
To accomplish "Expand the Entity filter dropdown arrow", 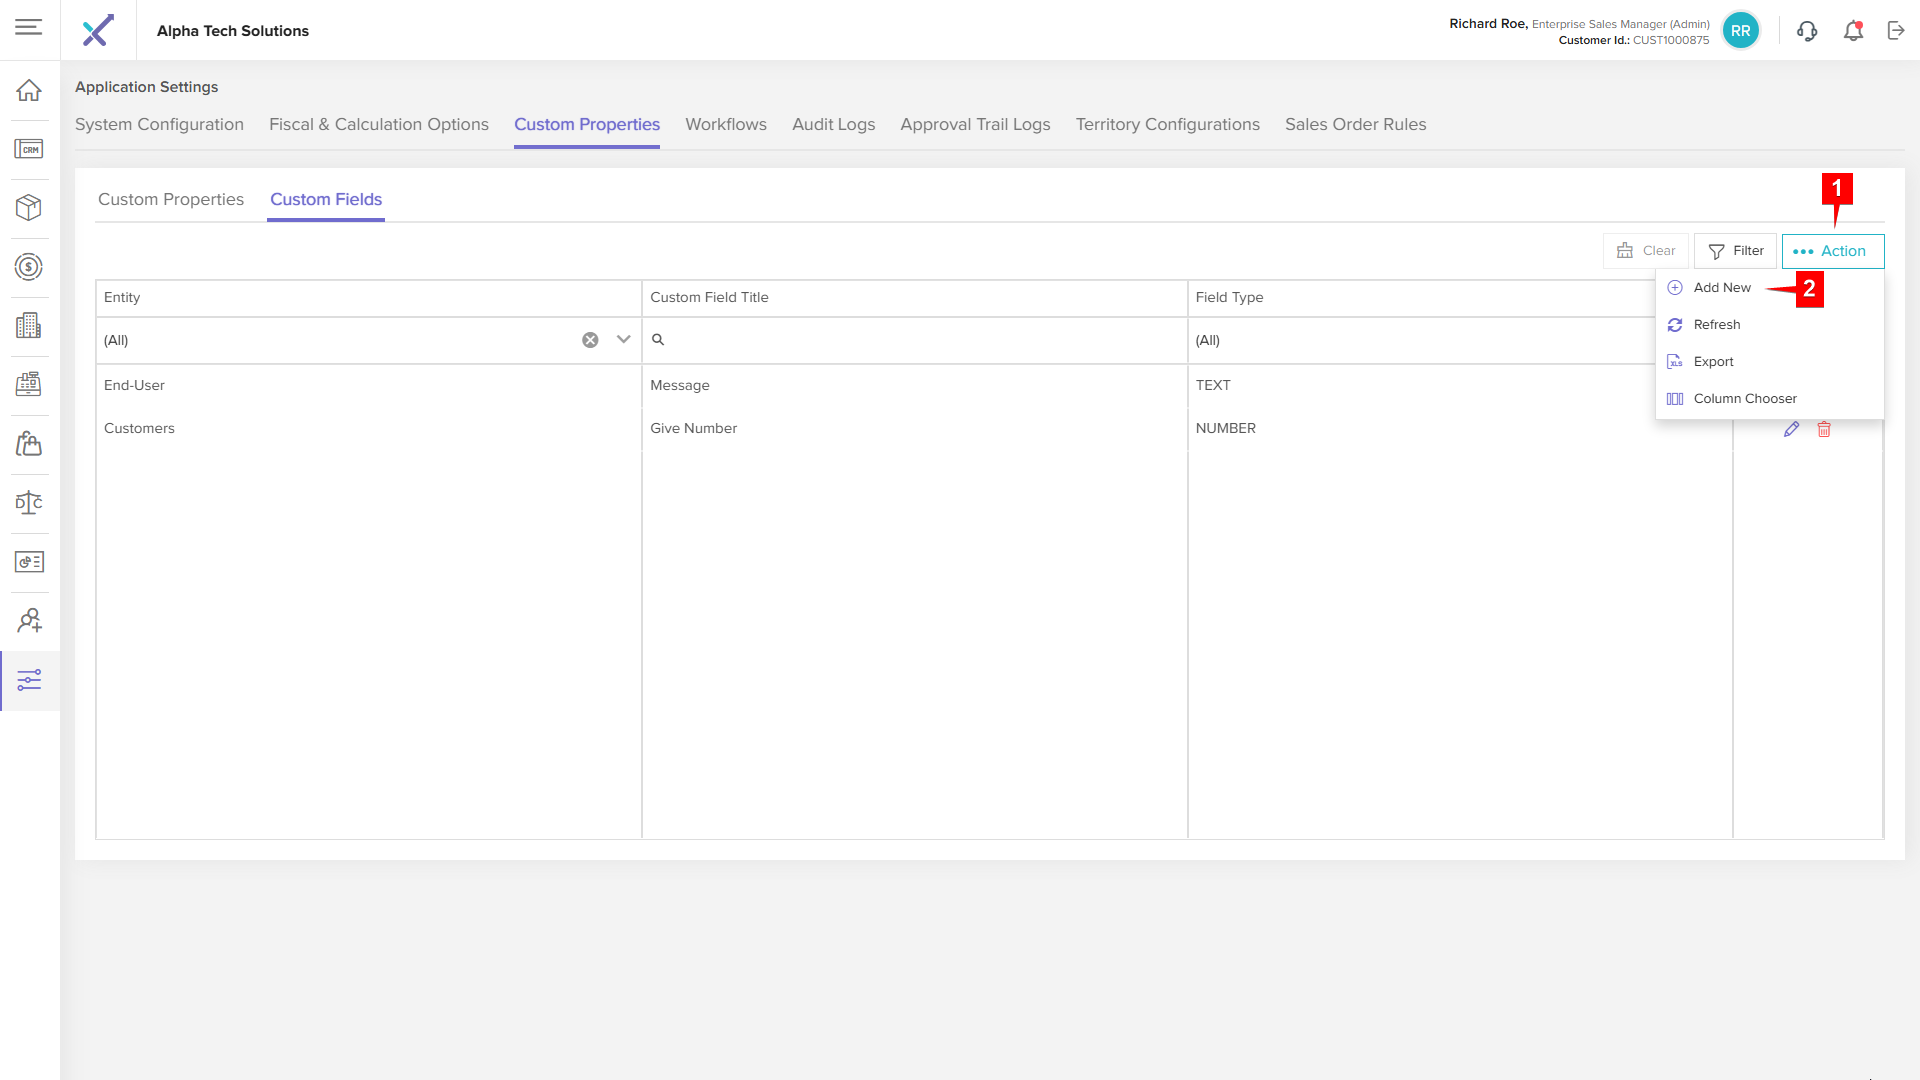I will (623, 340).
